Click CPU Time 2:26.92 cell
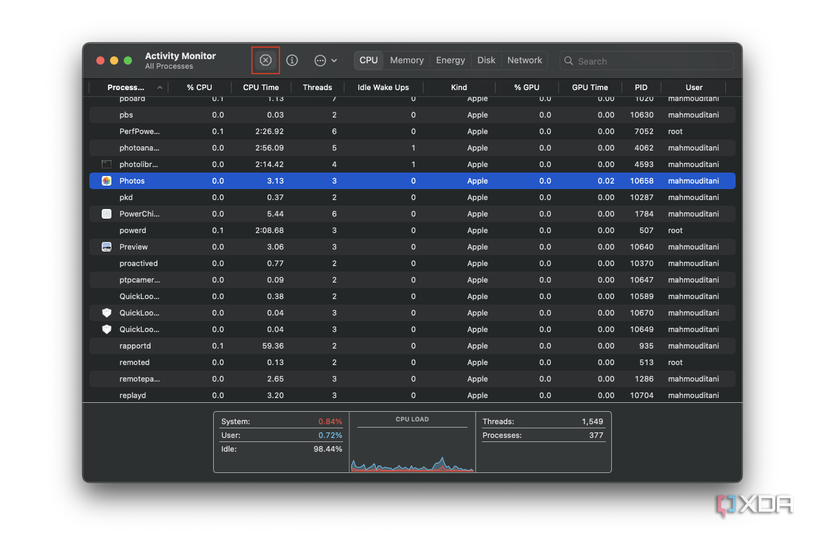The height and width of the screenshot is (550, 825). coord(269,132)
